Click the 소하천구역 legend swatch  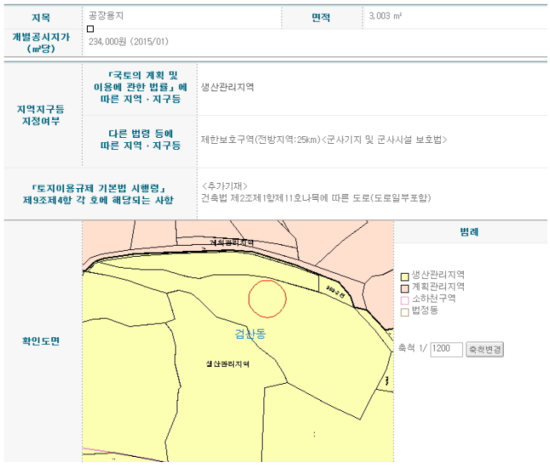(404, 300)
